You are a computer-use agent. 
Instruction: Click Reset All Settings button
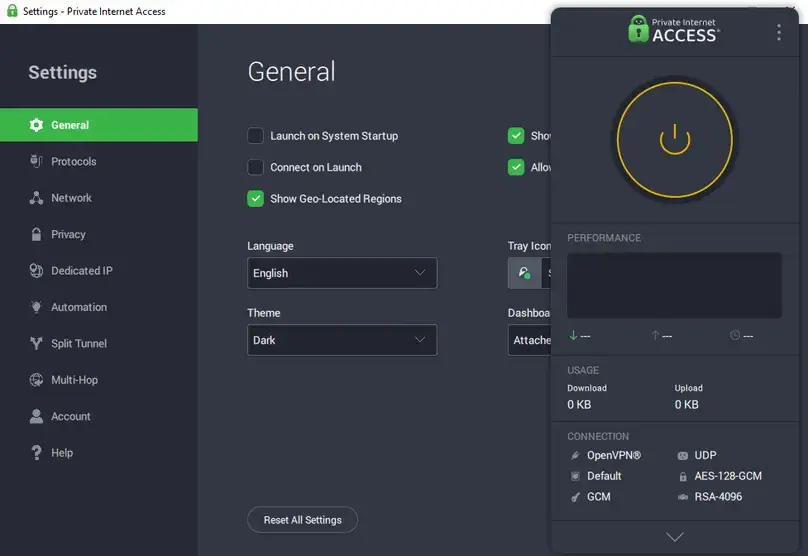(x=302, y=520)
